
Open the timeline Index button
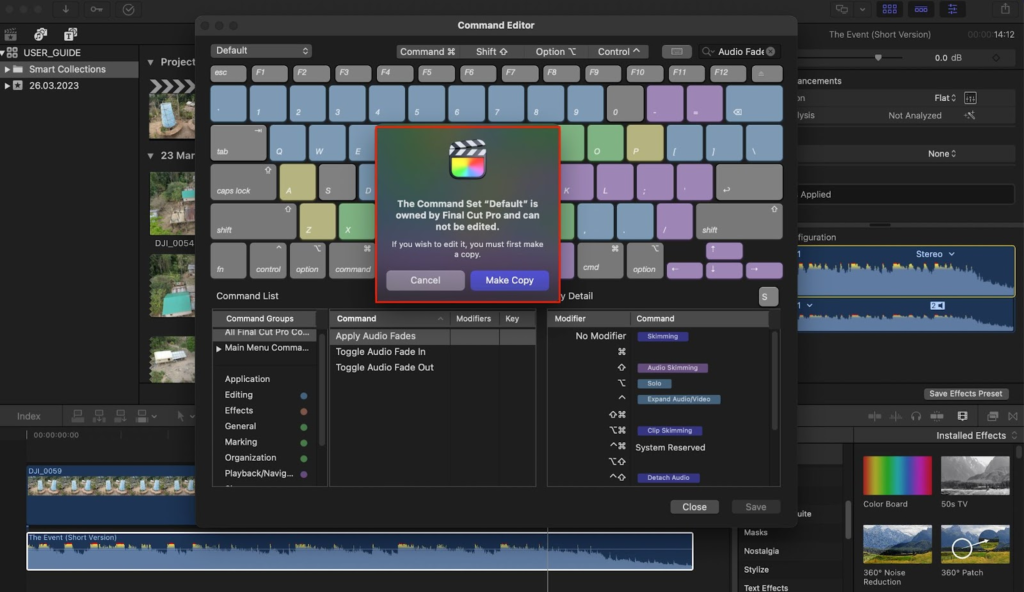(28, 416)
